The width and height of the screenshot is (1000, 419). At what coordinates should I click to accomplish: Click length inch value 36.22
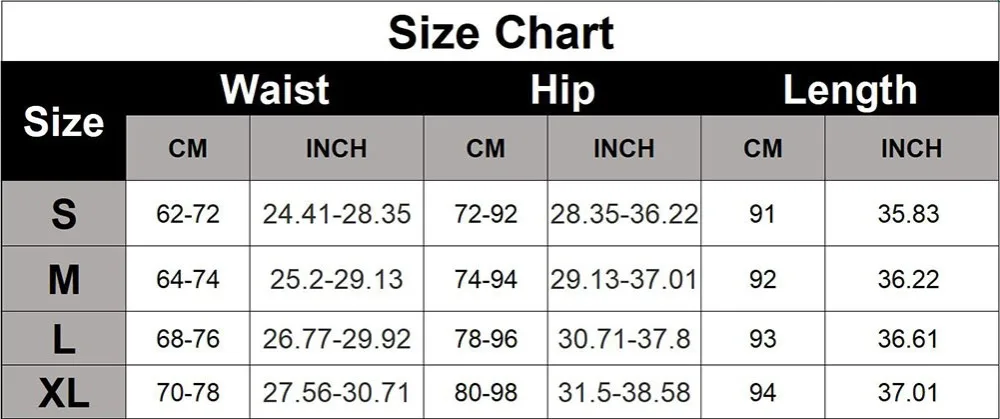tap(911, 279)
